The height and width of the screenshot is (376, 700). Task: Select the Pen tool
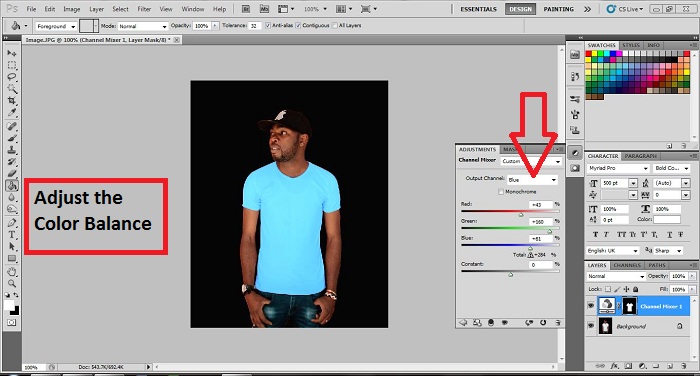pyautogui.click(x=12, y=222)
